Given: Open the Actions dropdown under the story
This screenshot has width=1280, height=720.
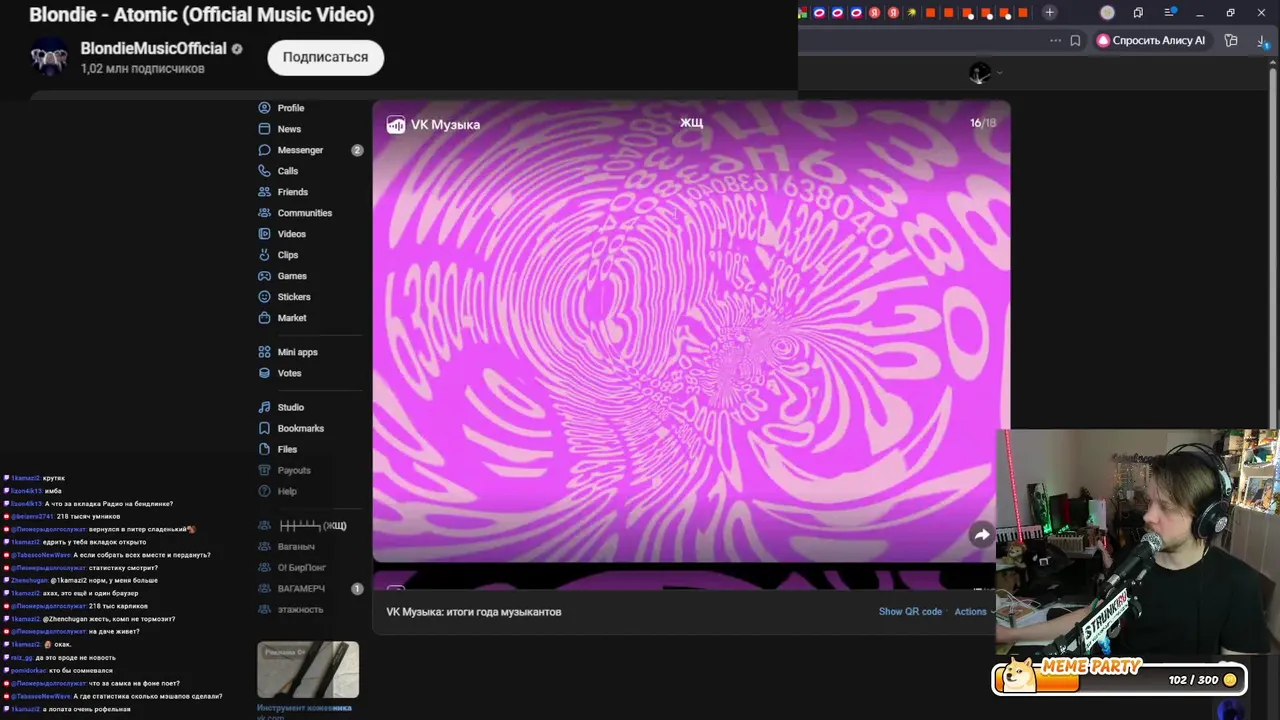Looking at the screenshot, I should click(973, 612).
